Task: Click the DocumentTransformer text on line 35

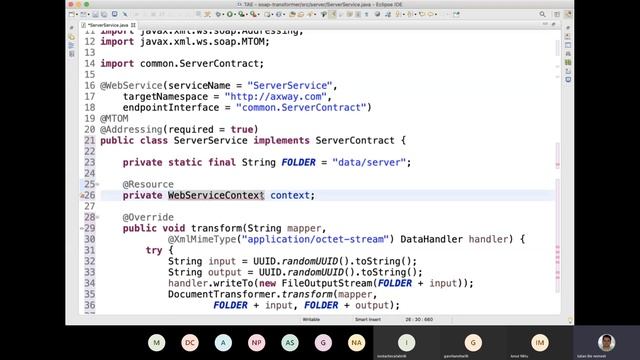Action: pyautogui.click(x=222, y=294)
